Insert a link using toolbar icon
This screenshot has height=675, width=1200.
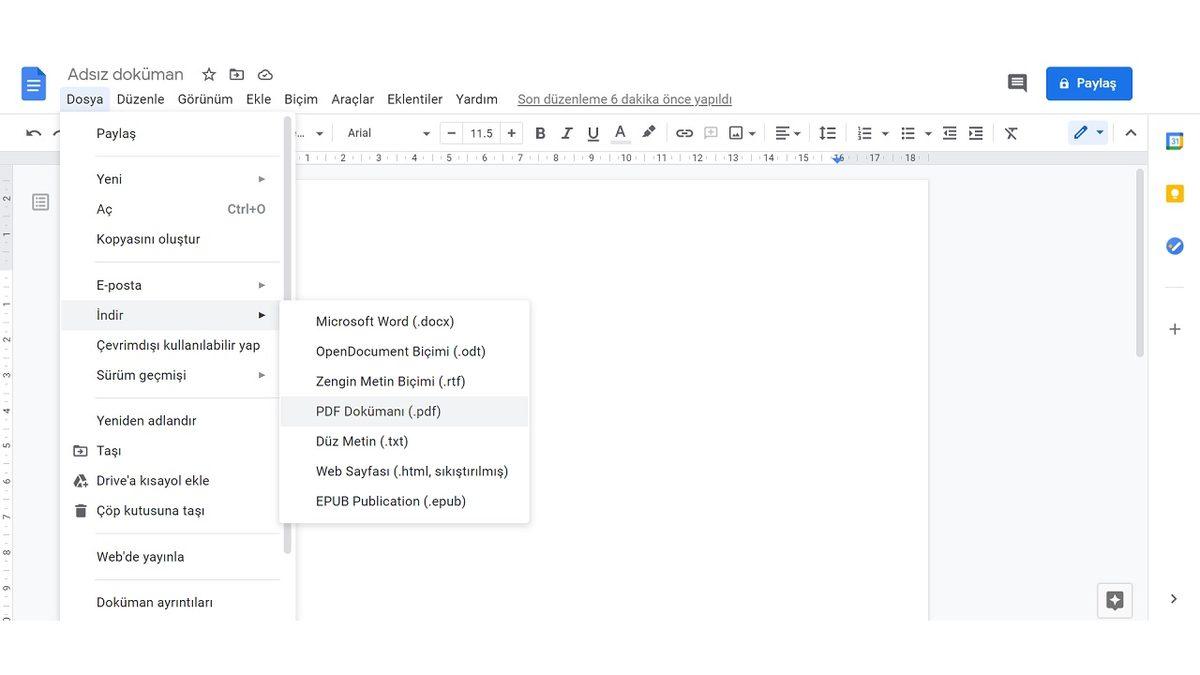[x=684, y=133]
